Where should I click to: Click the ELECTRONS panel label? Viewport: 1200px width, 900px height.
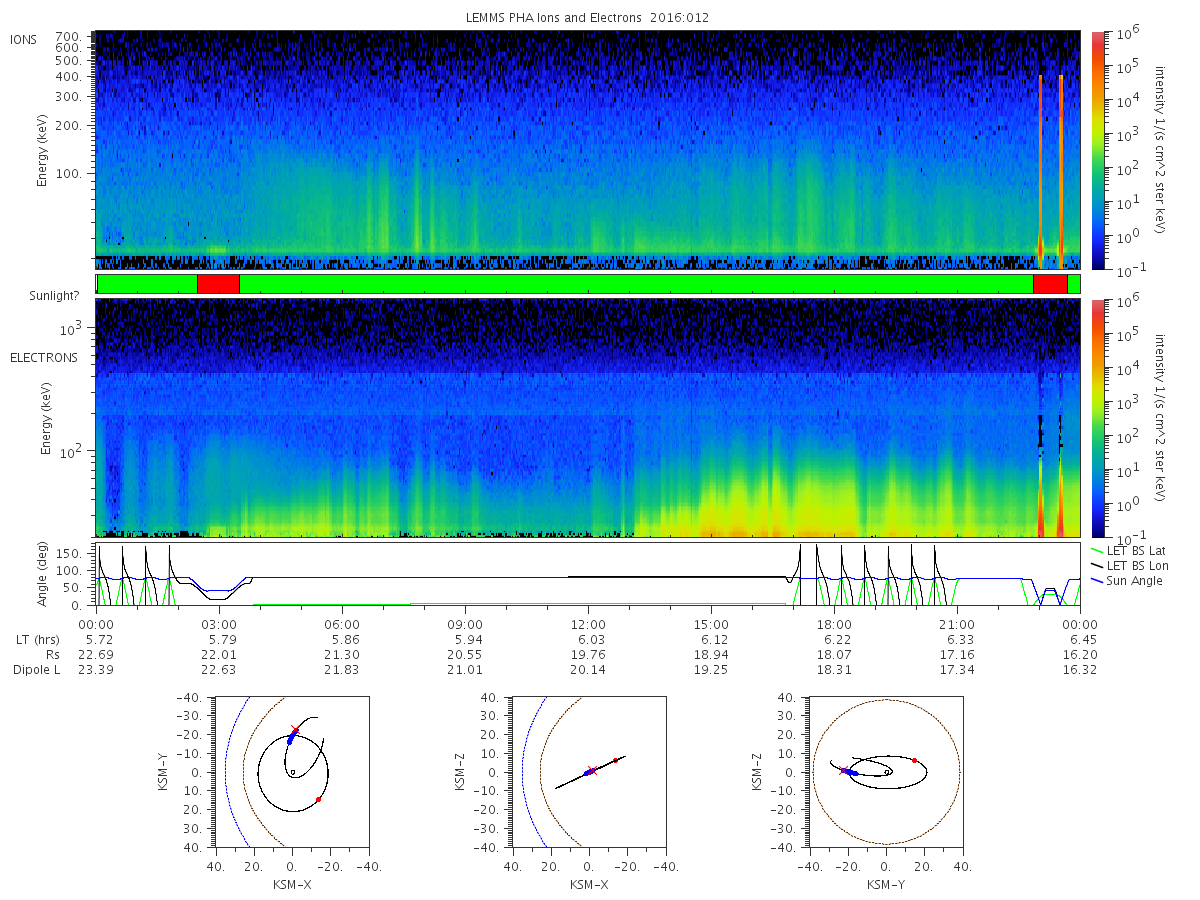click(44, 357)
